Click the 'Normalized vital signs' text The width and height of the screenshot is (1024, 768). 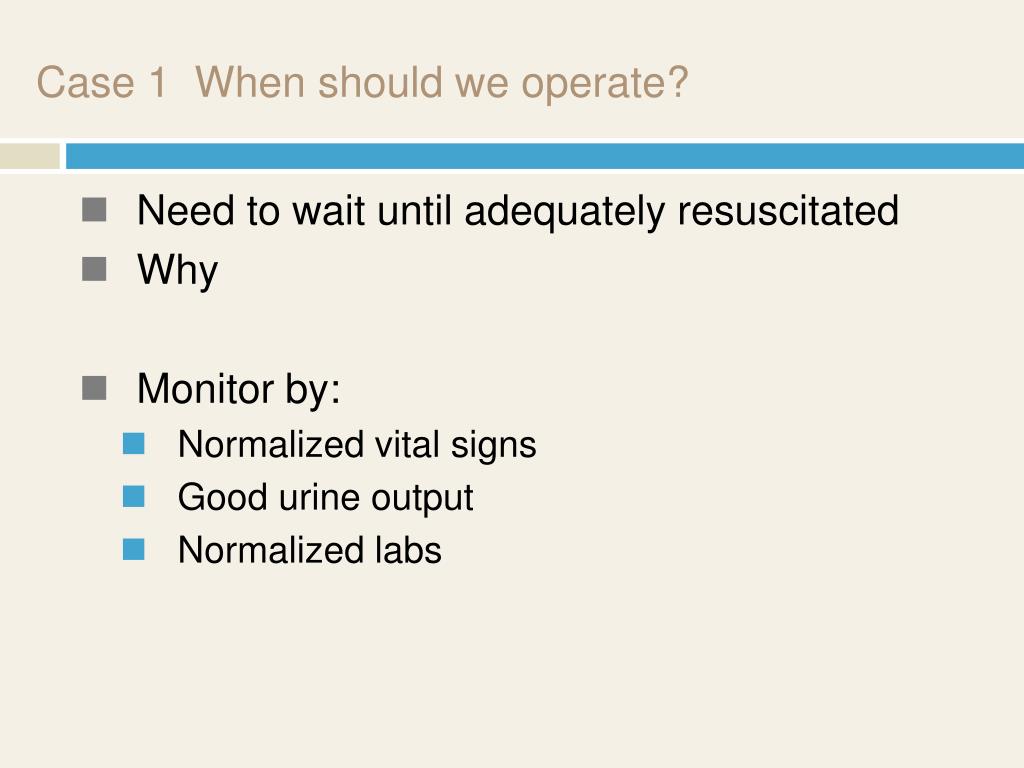coord(357,445)
